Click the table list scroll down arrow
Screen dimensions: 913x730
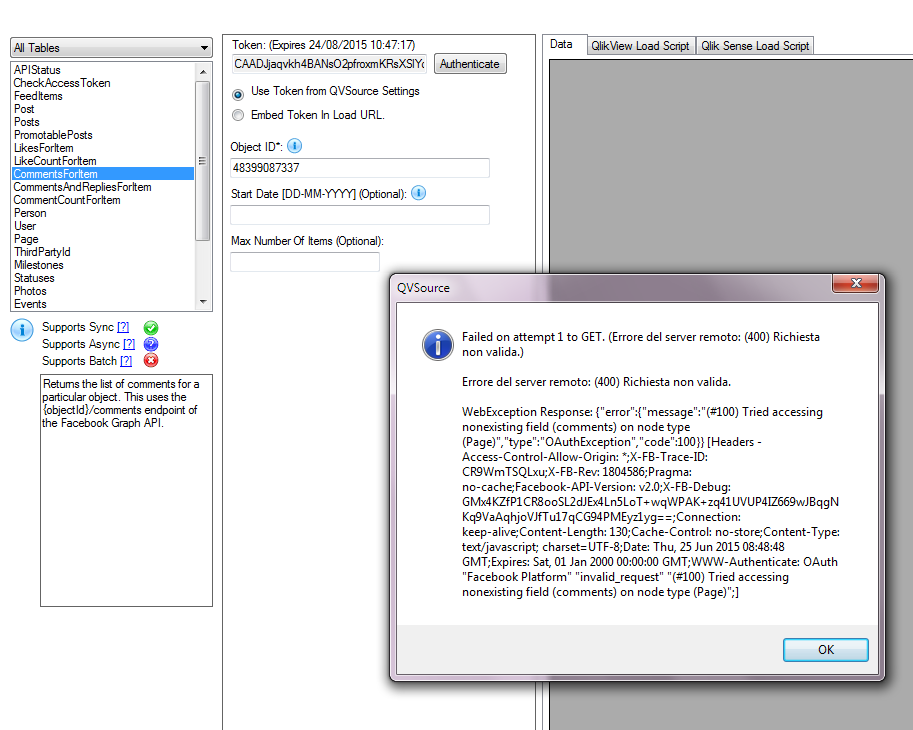click(203, 302)
